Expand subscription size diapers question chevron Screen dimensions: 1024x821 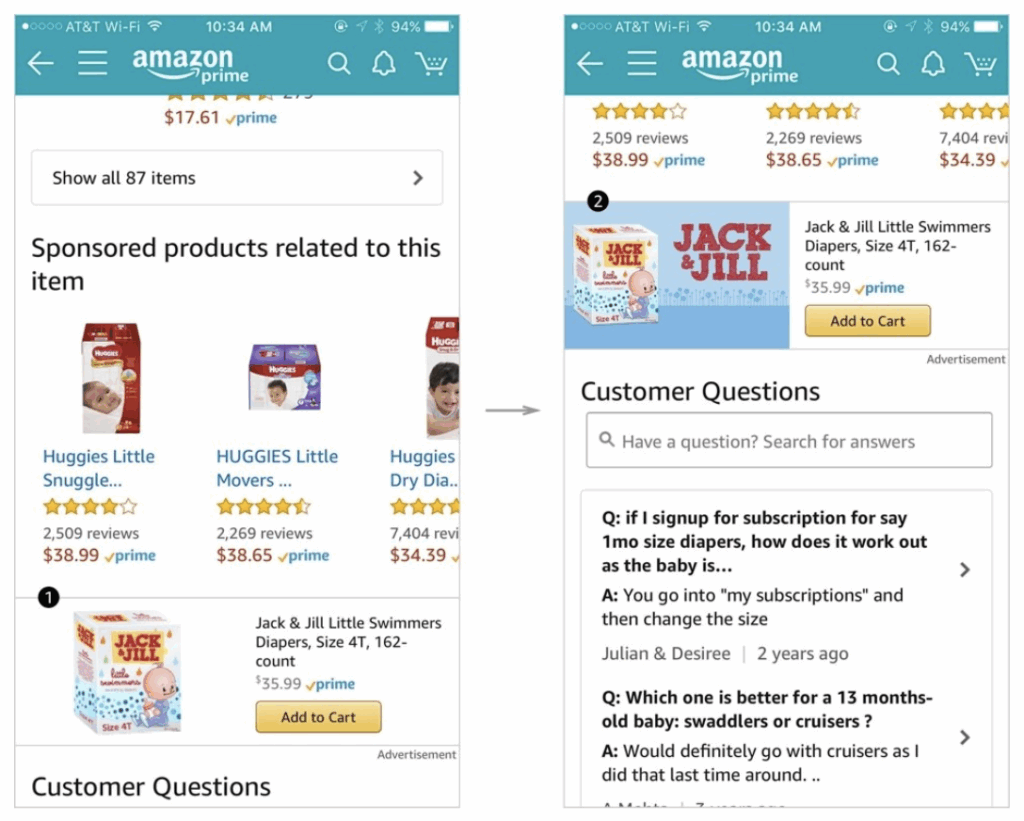click(x=965, y=570)
